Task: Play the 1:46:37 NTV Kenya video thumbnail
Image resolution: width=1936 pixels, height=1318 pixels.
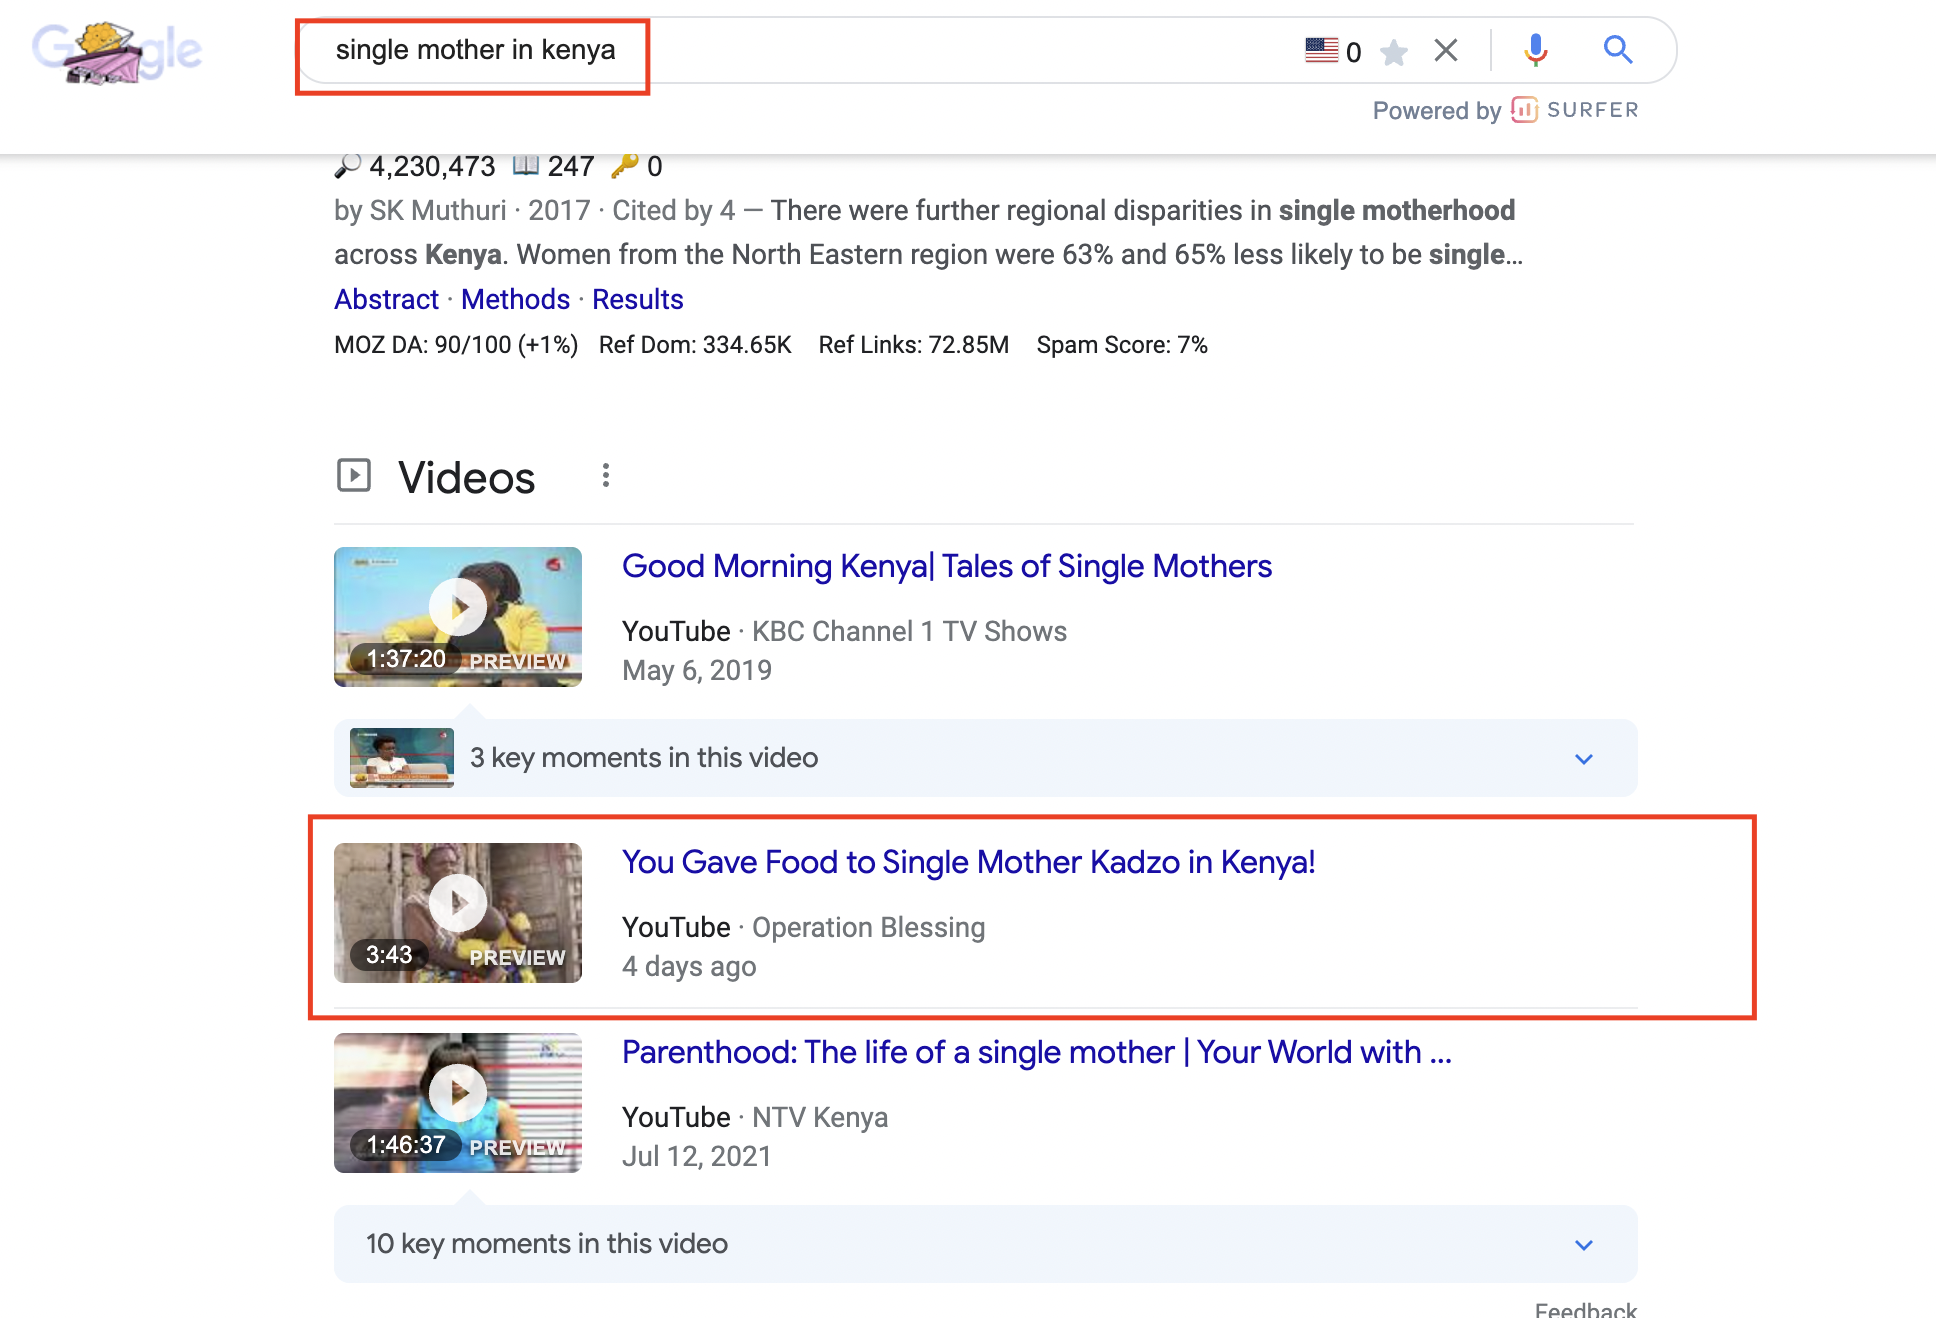Action: coord(458,1103)
